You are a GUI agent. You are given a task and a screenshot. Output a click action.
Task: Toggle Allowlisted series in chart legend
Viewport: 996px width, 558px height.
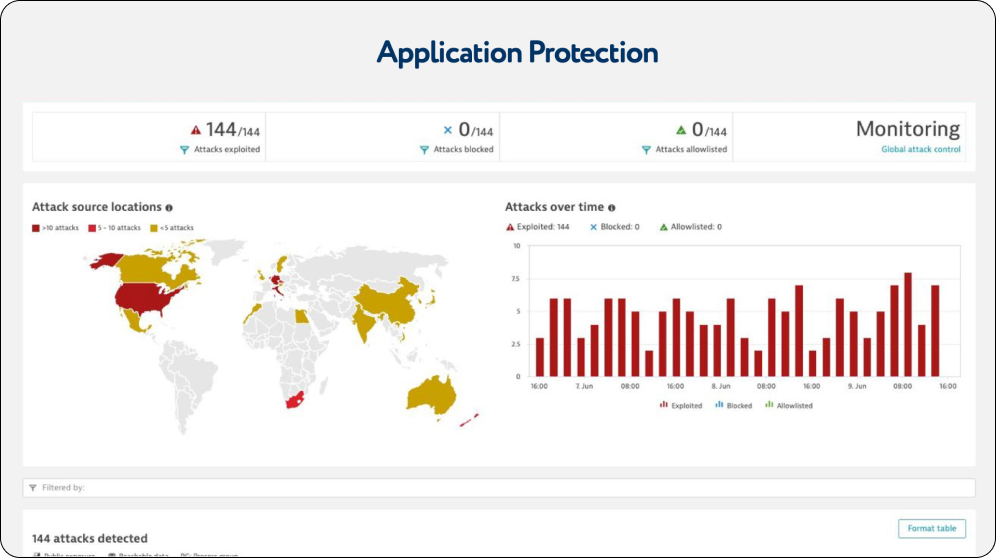coord(788,405)
